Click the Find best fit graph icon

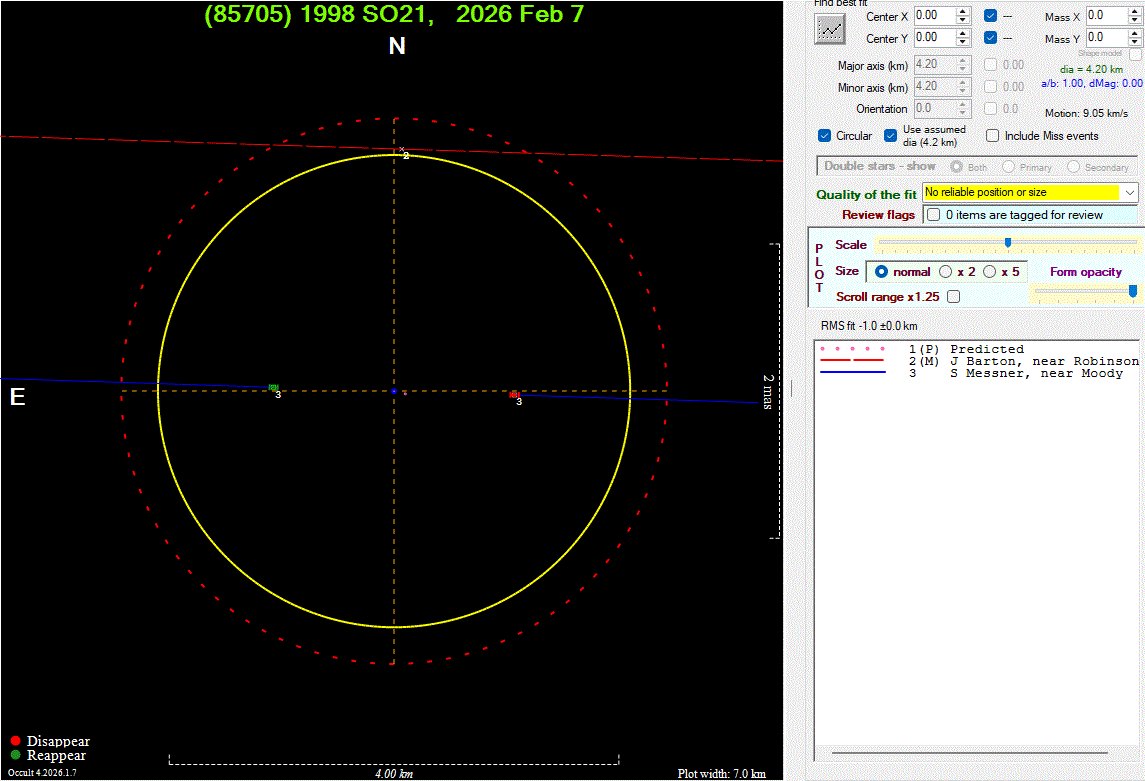click(x=829, y=29)
